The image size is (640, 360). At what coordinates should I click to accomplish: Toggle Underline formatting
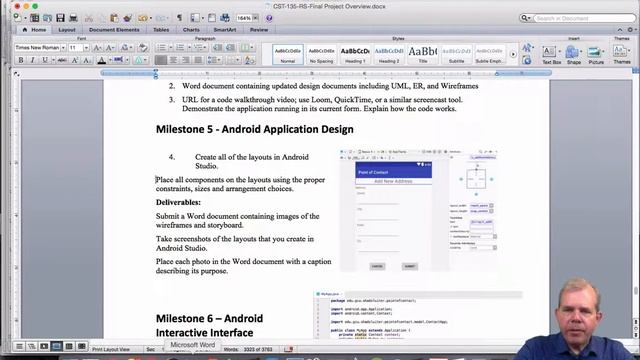click(x=45, y=60)
